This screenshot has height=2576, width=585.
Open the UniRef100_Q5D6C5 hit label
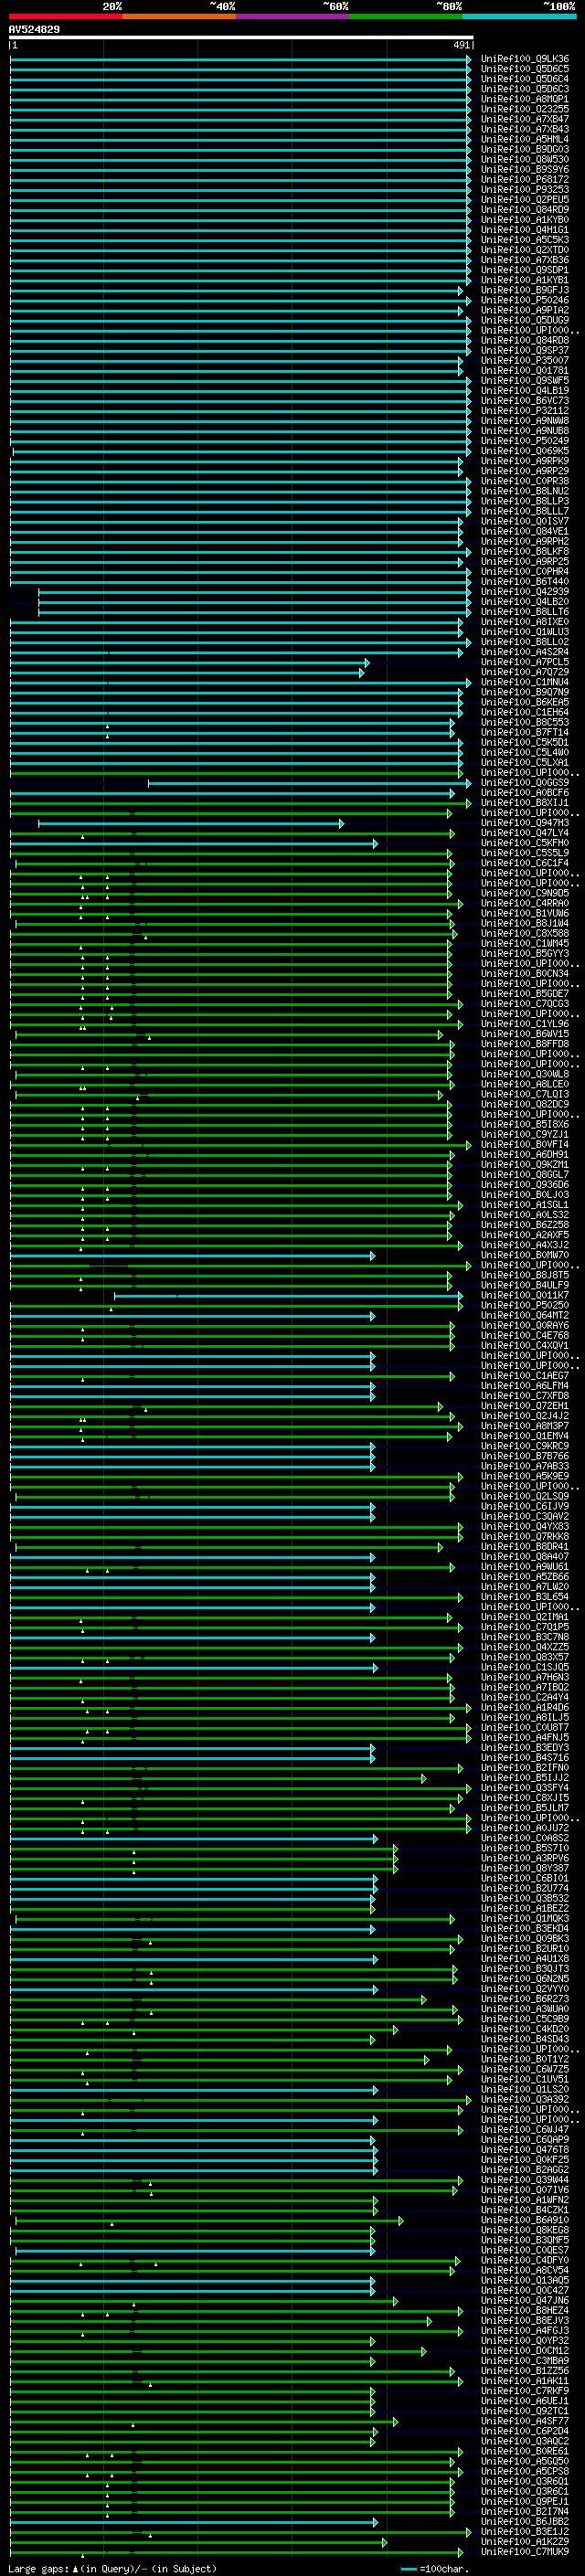pos(525,70)
